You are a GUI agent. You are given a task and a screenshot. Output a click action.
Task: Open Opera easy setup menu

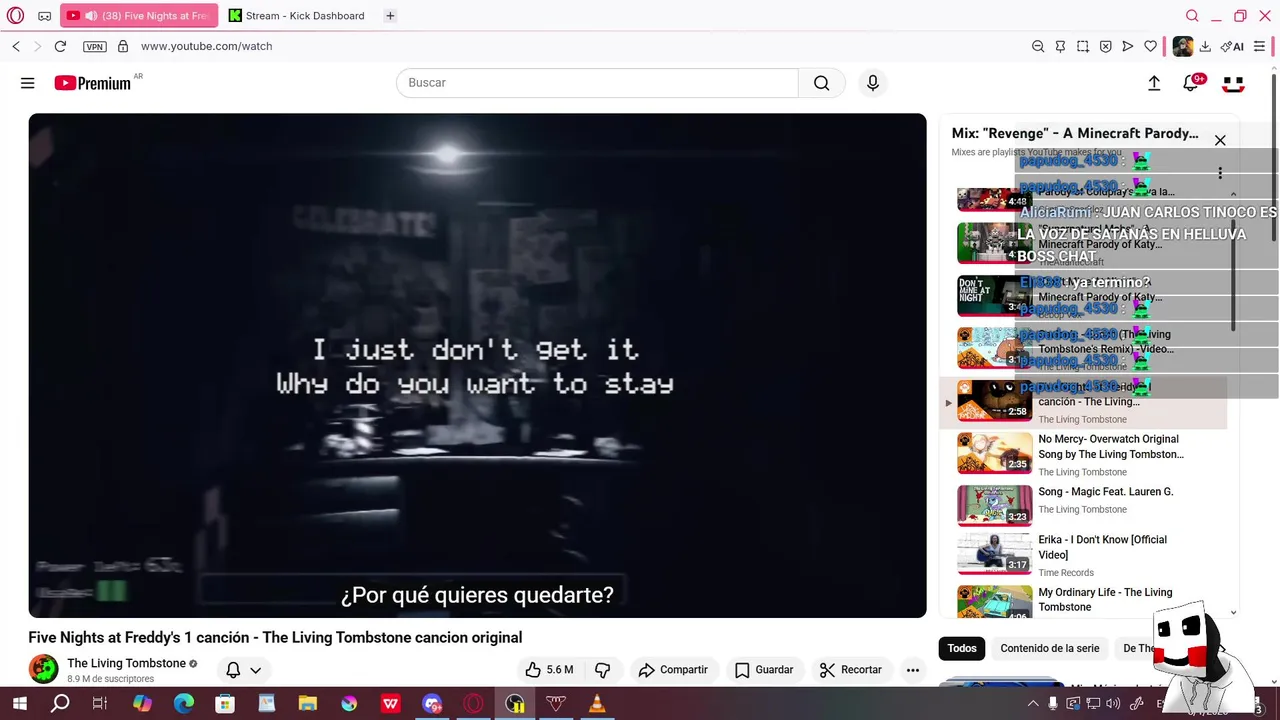pos(1259,46)
